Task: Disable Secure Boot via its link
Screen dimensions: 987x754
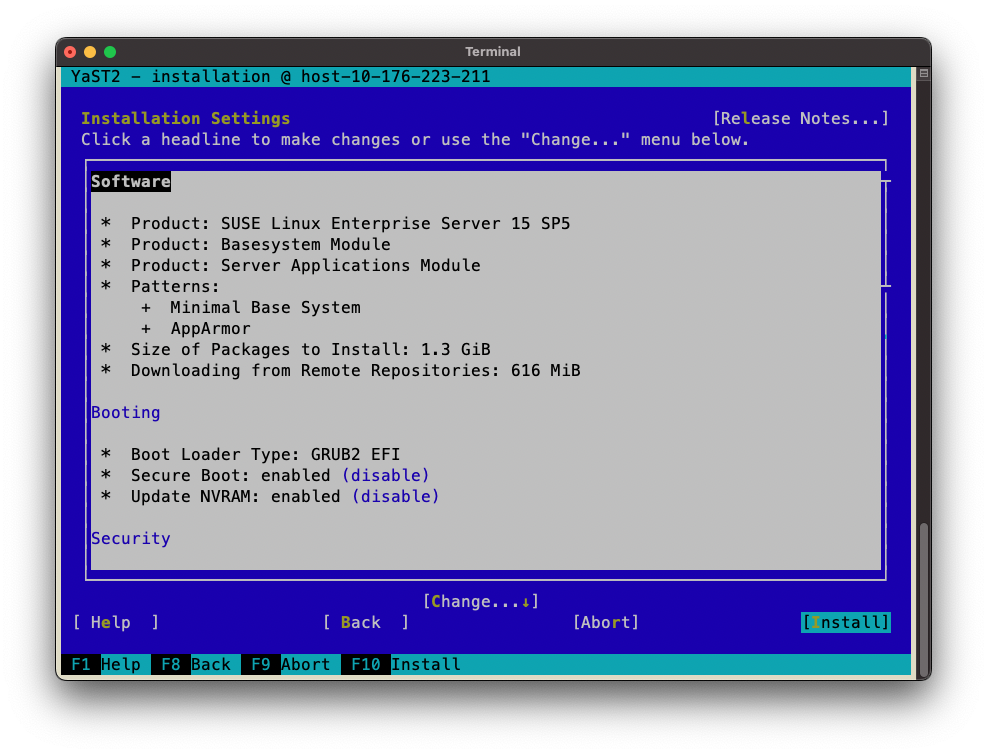Action: click(385, 475)
